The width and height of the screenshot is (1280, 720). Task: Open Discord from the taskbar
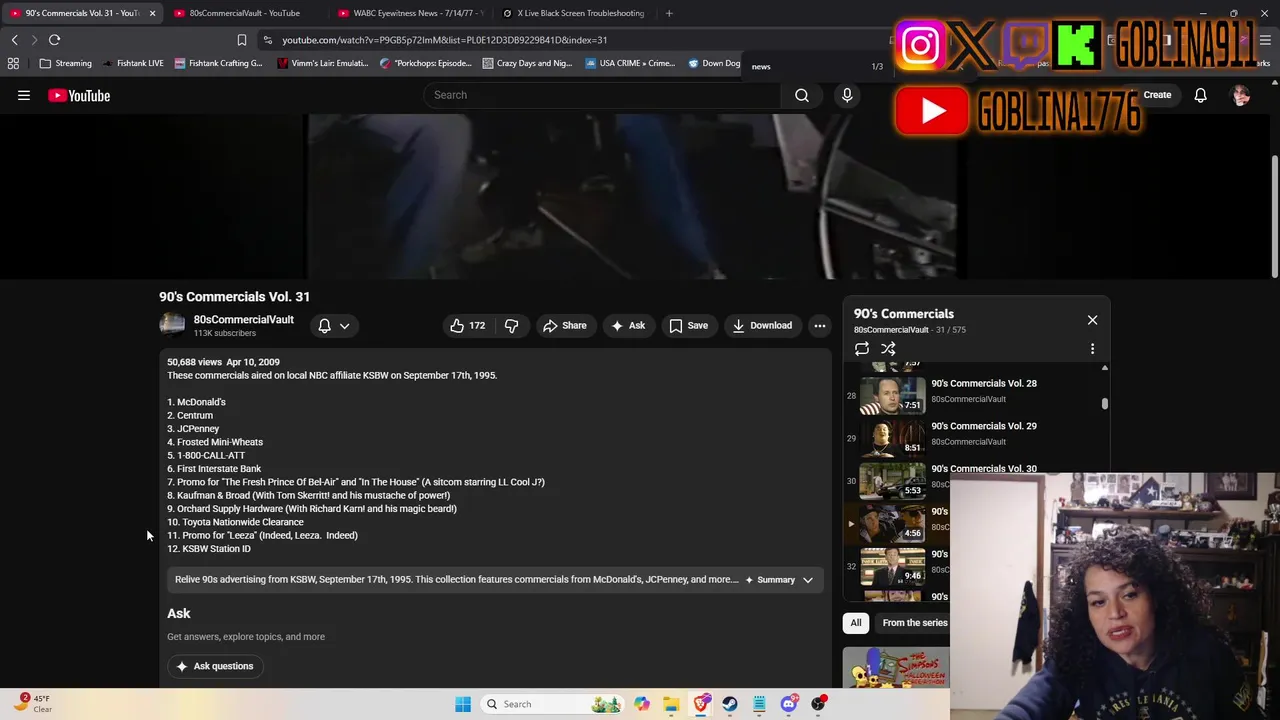[789, 704]
